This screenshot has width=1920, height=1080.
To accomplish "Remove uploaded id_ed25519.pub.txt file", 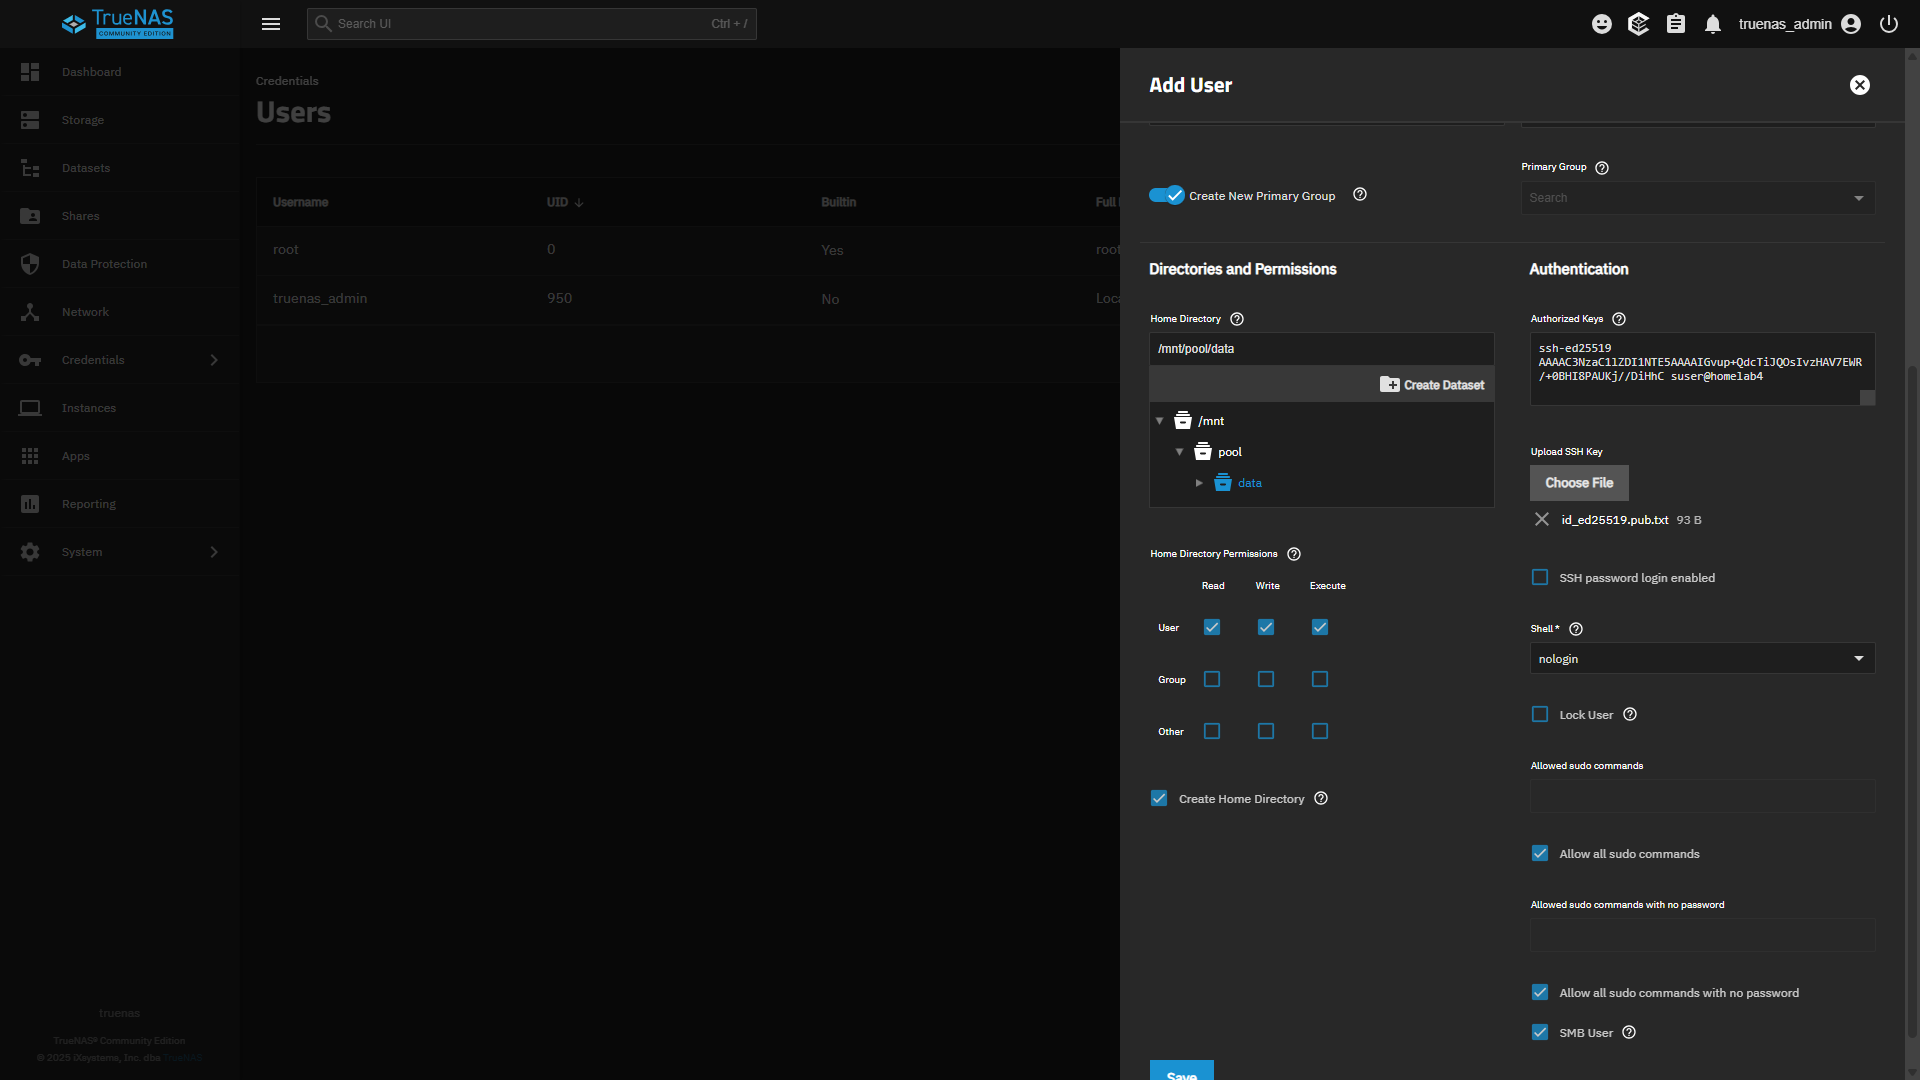I will click(1542, 519).
